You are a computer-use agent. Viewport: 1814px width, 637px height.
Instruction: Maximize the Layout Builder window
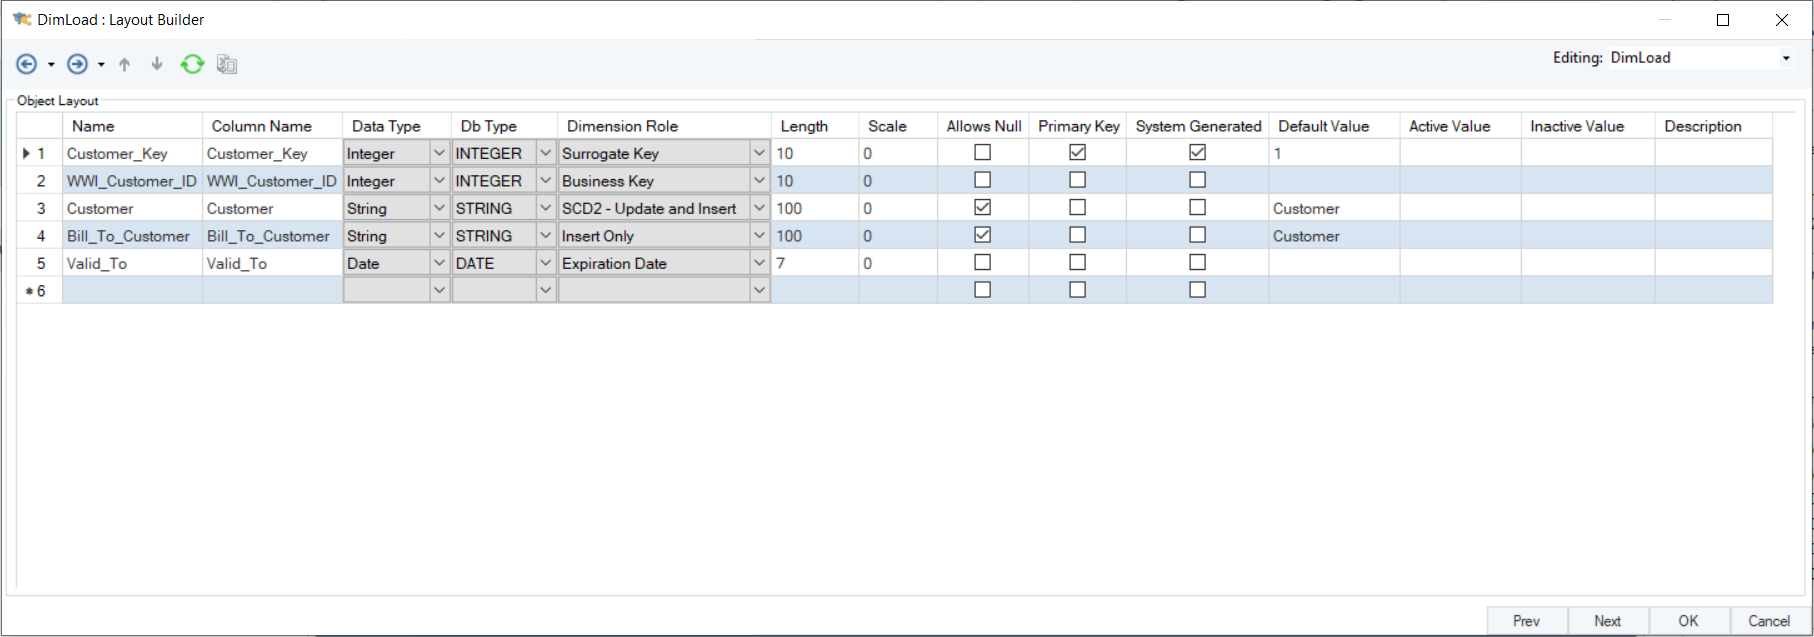(1723, 20)
